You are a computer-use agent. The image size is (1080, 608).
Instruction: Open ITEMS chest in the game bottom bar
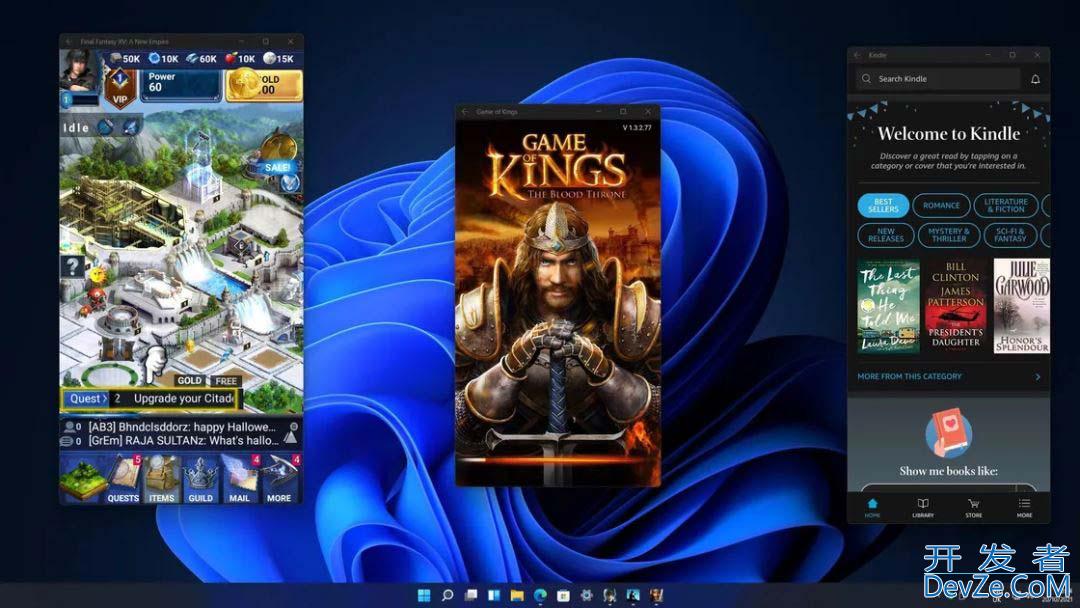tap(162, 479)
